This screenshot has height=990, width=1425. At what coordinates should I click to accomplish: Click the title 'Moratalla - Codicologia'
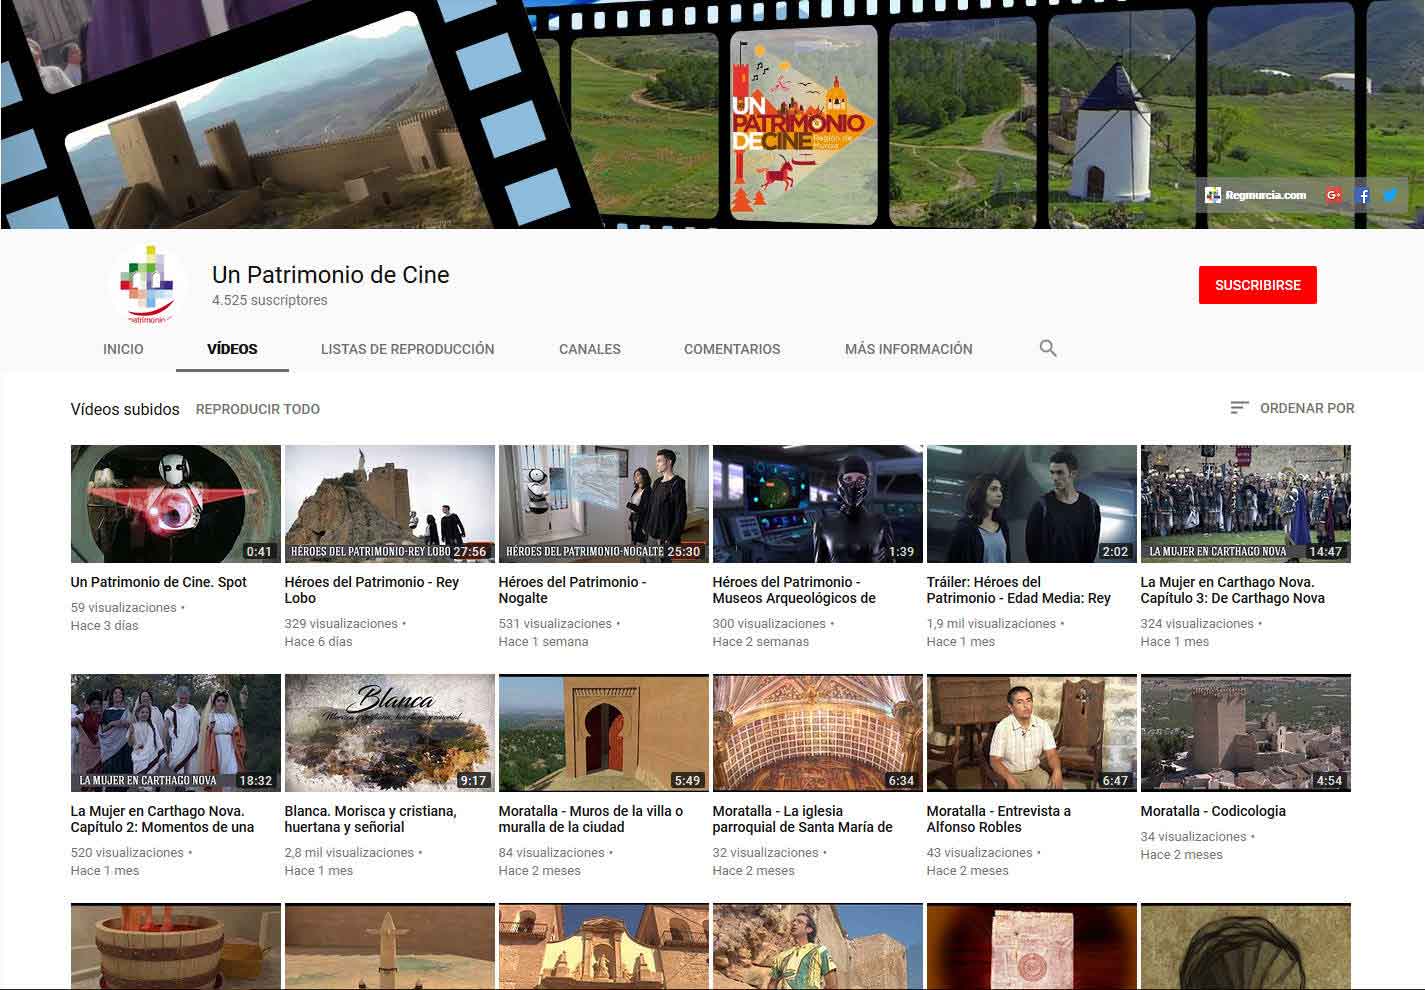pyautogui.click(x=1213, y=811)
